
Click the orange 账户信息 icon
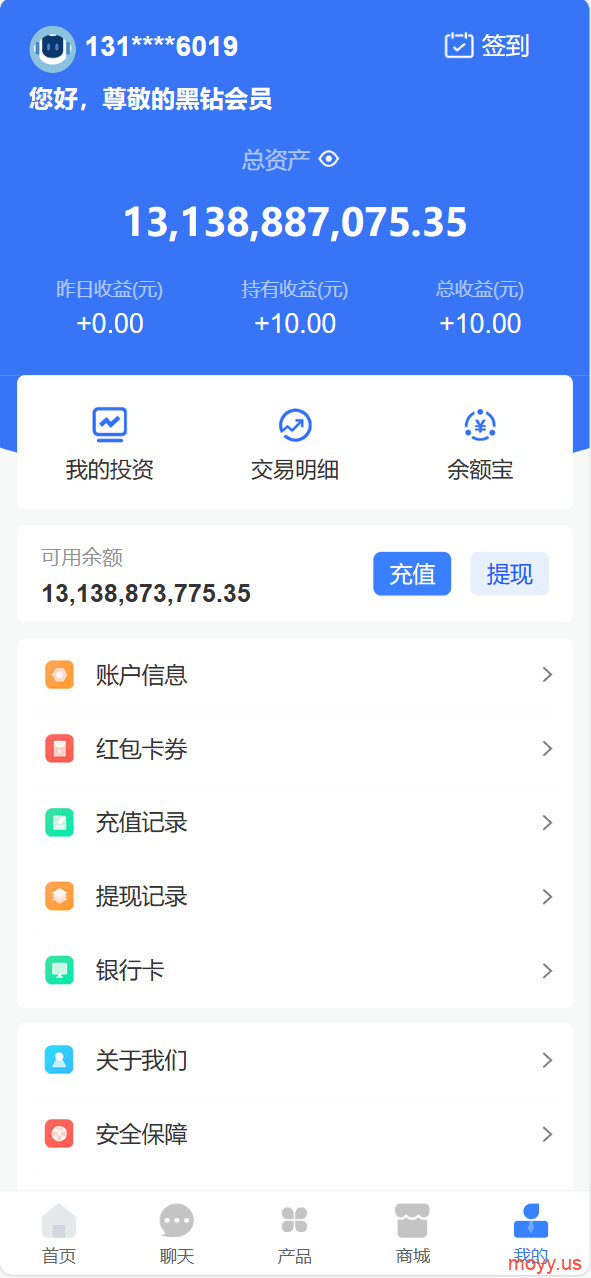pos(59,675)
